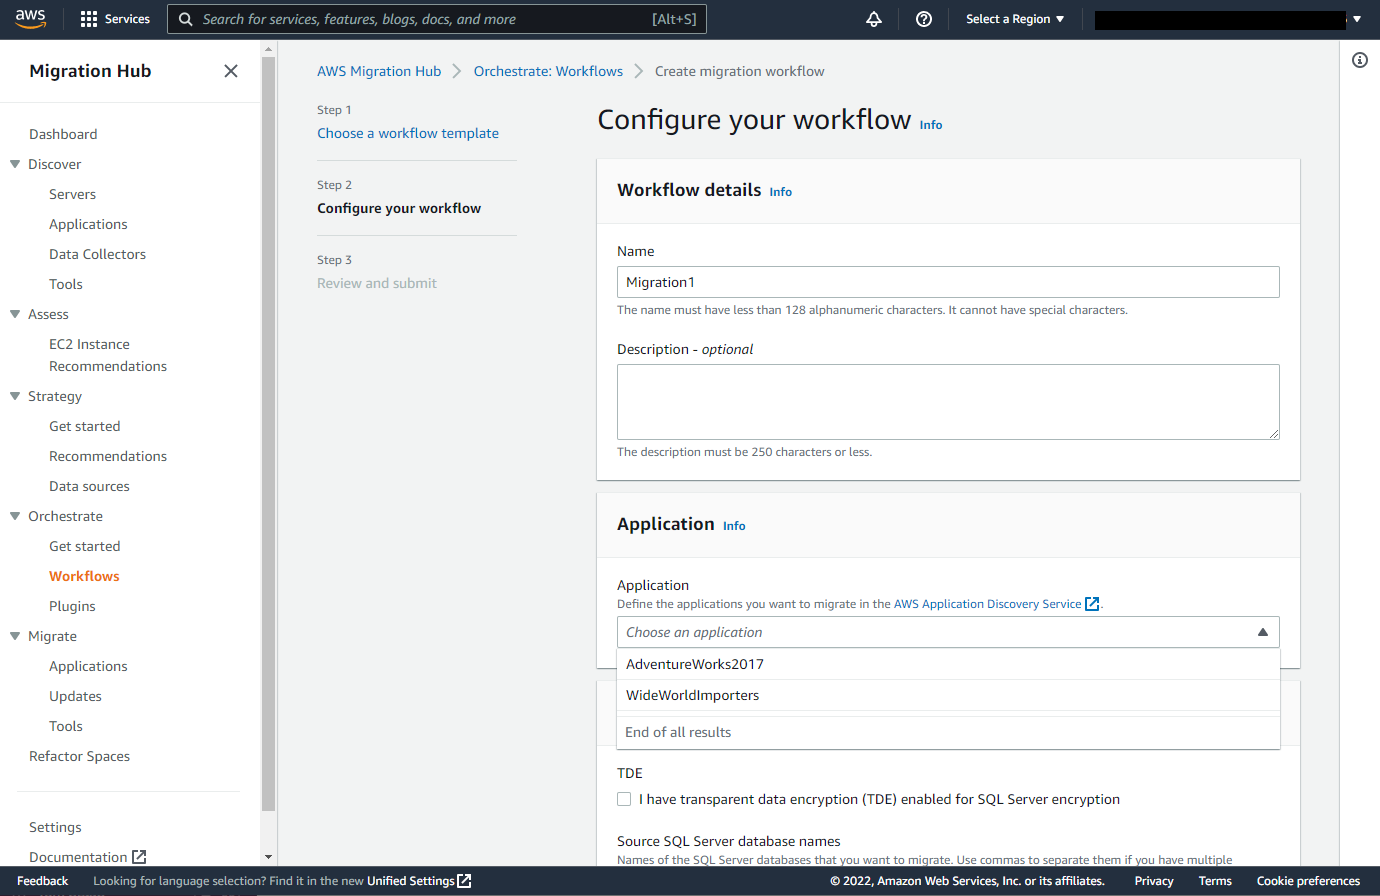Open the Select a Region dropdown

coord(1015,19)
